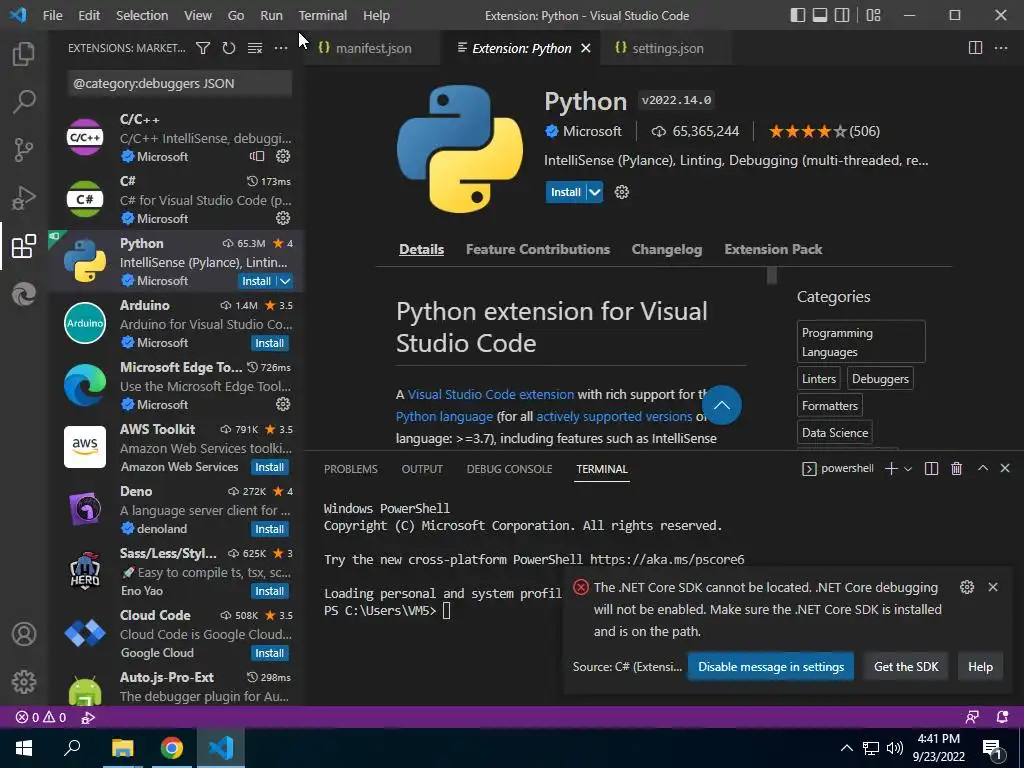This screenshot has width=1024, height=768.
Task: Split the editor to the right
Action: pos(975,48)
